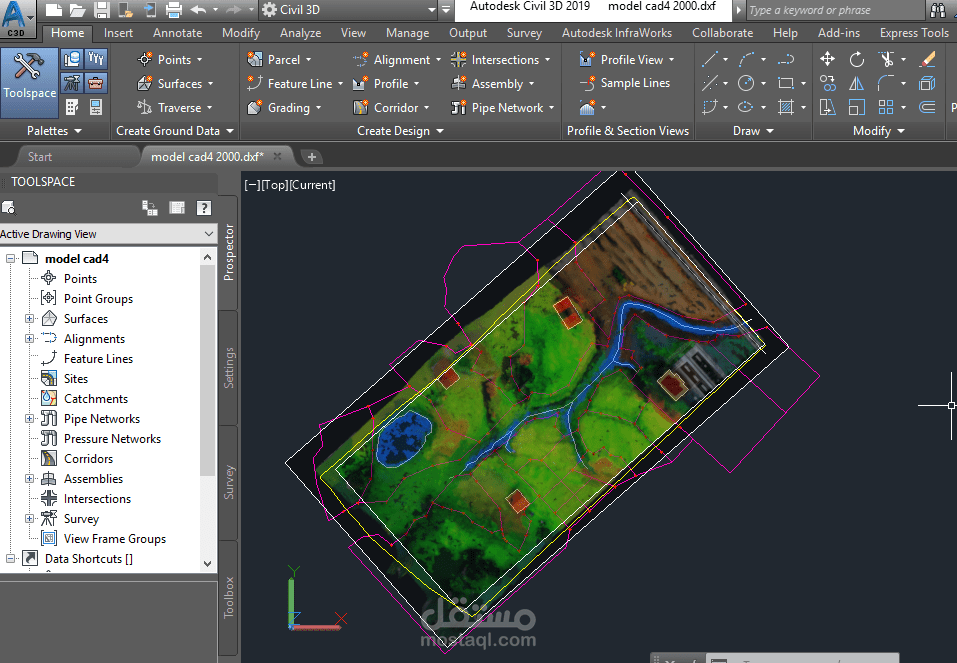Select View Frame Groups tree item
Viewport: 957px width, 663px height.
pyautogui.click(x=115, y=538)
